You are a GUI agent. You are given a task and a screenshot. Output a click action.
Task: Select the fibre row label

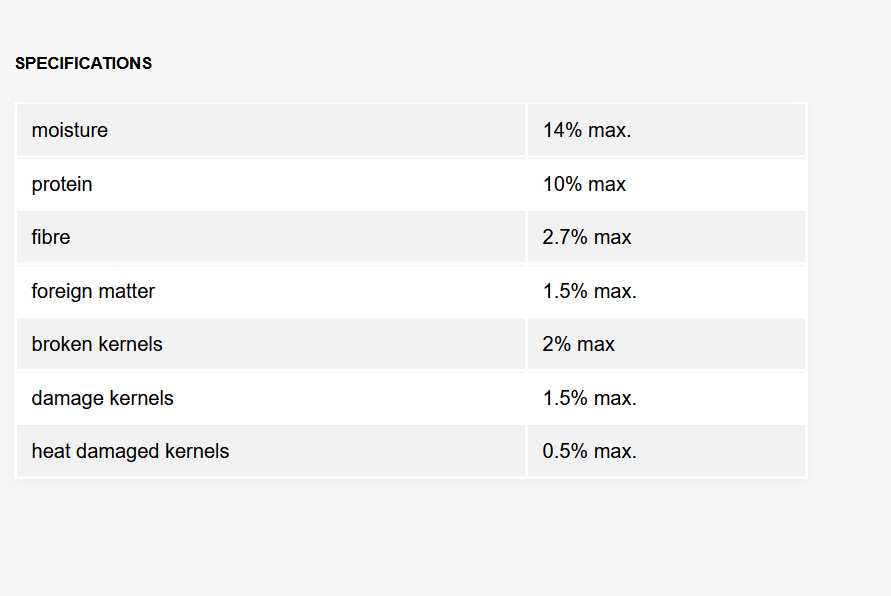point(51,237)
